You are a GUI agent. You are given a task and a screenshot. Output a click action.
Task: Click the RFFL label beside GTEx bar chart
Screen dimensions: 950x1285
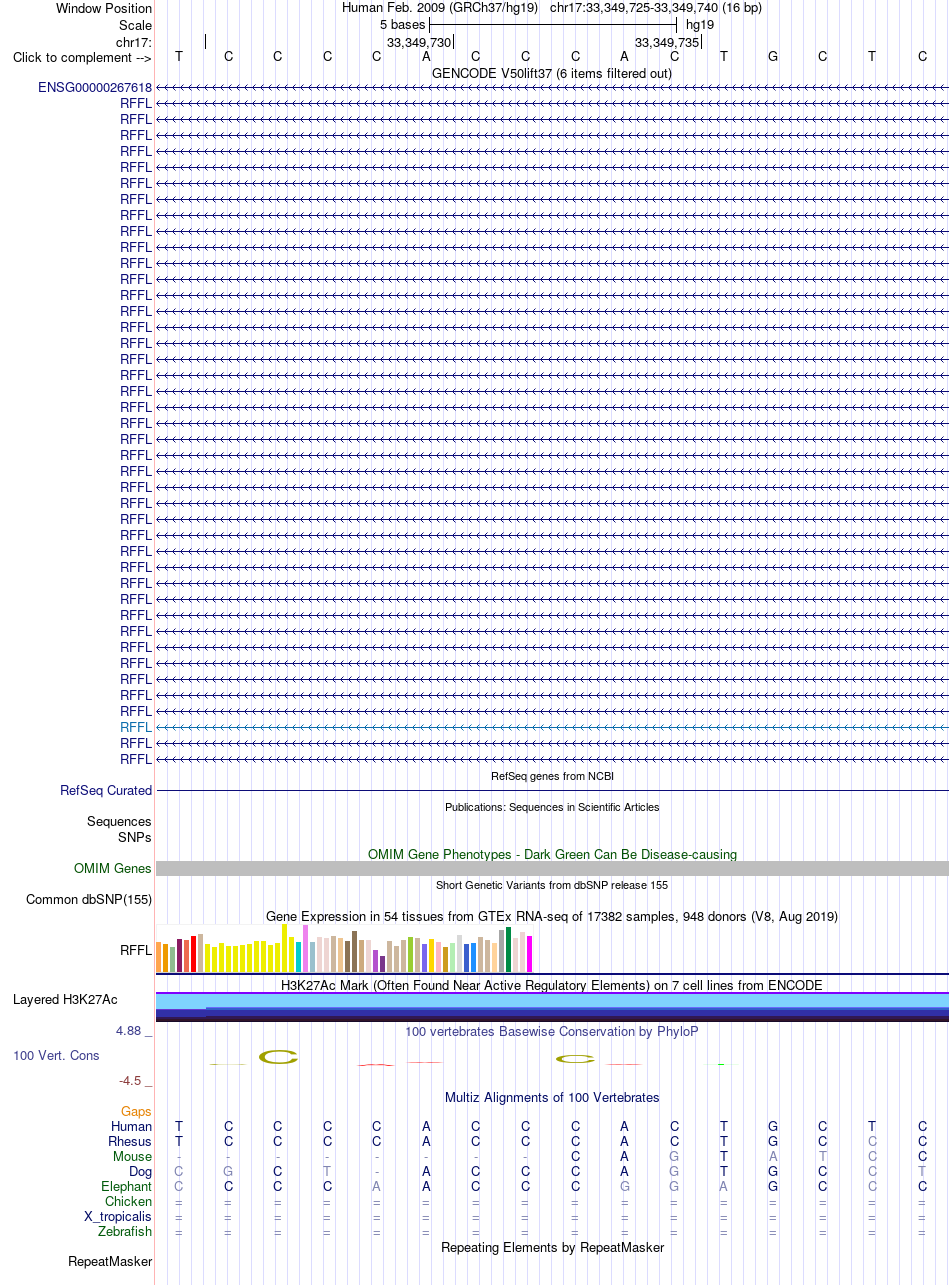pyautogui.click(x=136, y=951)
